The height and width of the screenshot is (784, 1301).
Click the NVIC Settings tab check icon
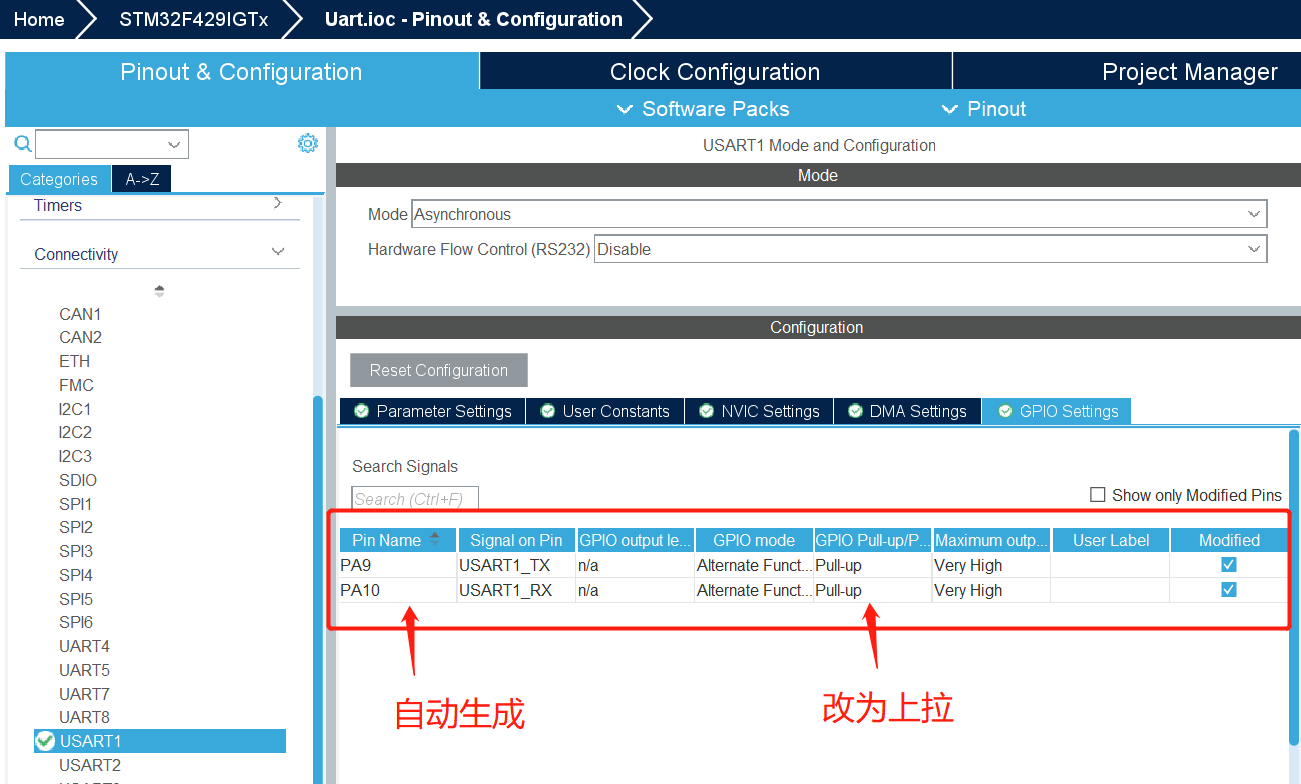(706, 411)
